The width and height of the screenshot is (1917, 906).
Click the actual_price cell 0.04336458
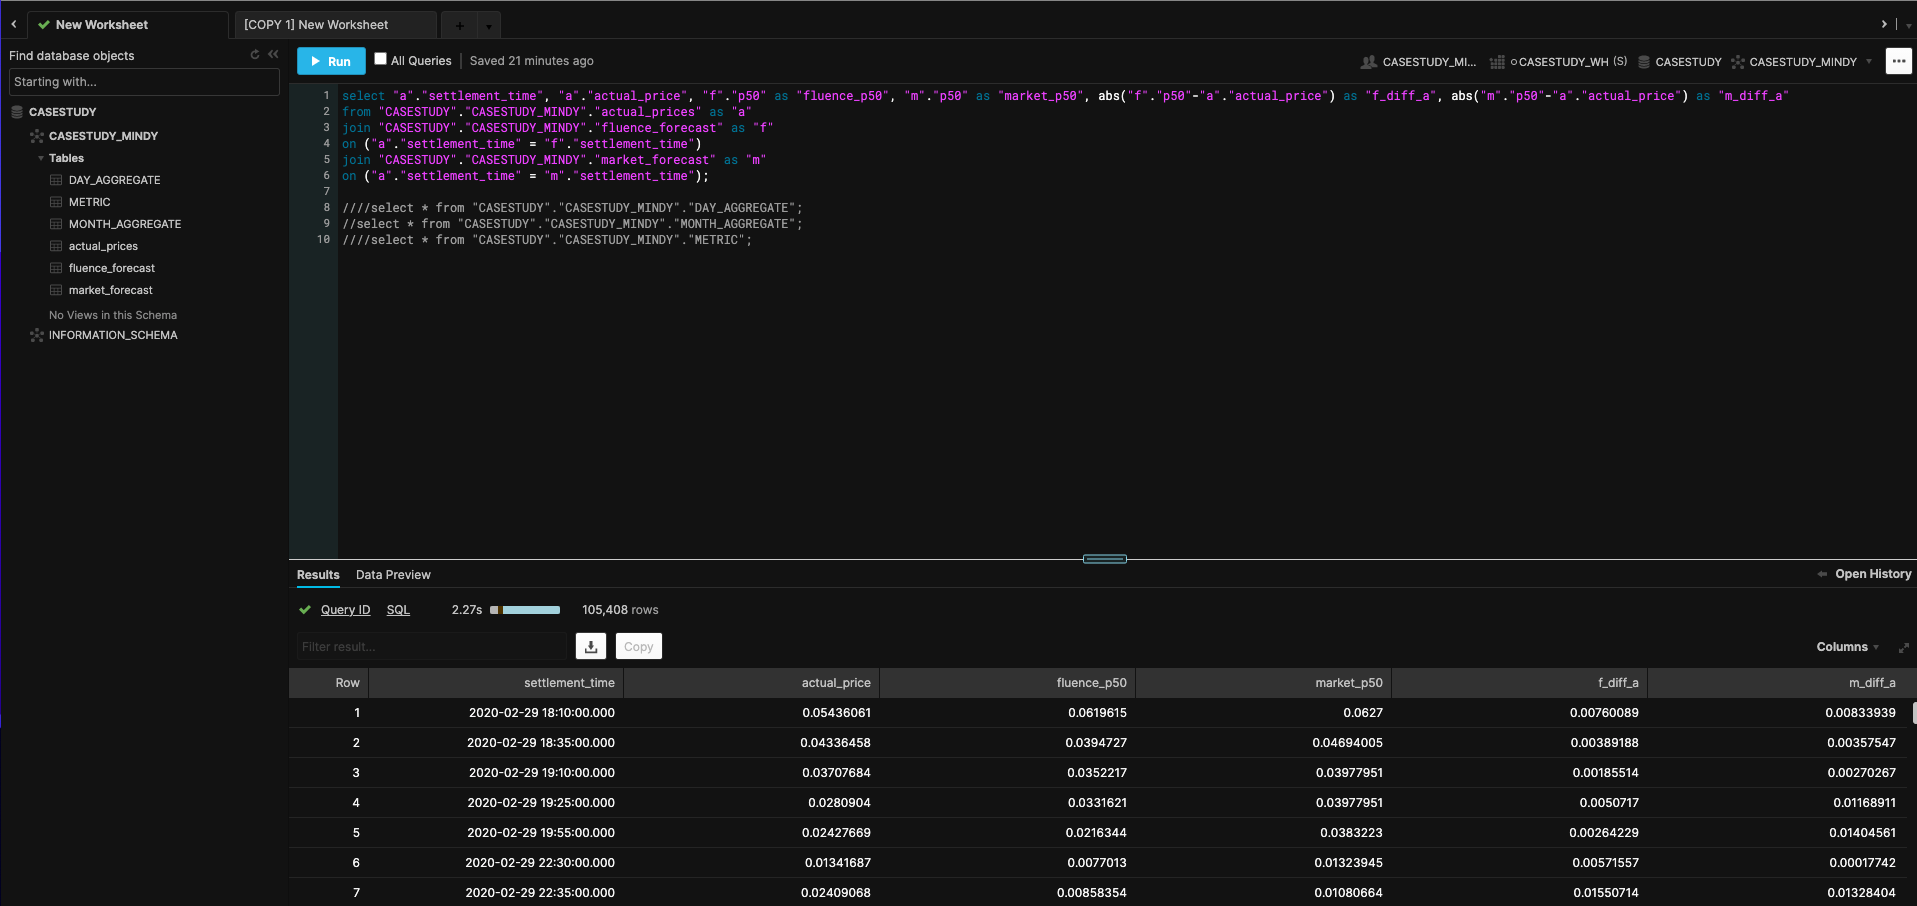pyautogui.click(x=835, y=743)
